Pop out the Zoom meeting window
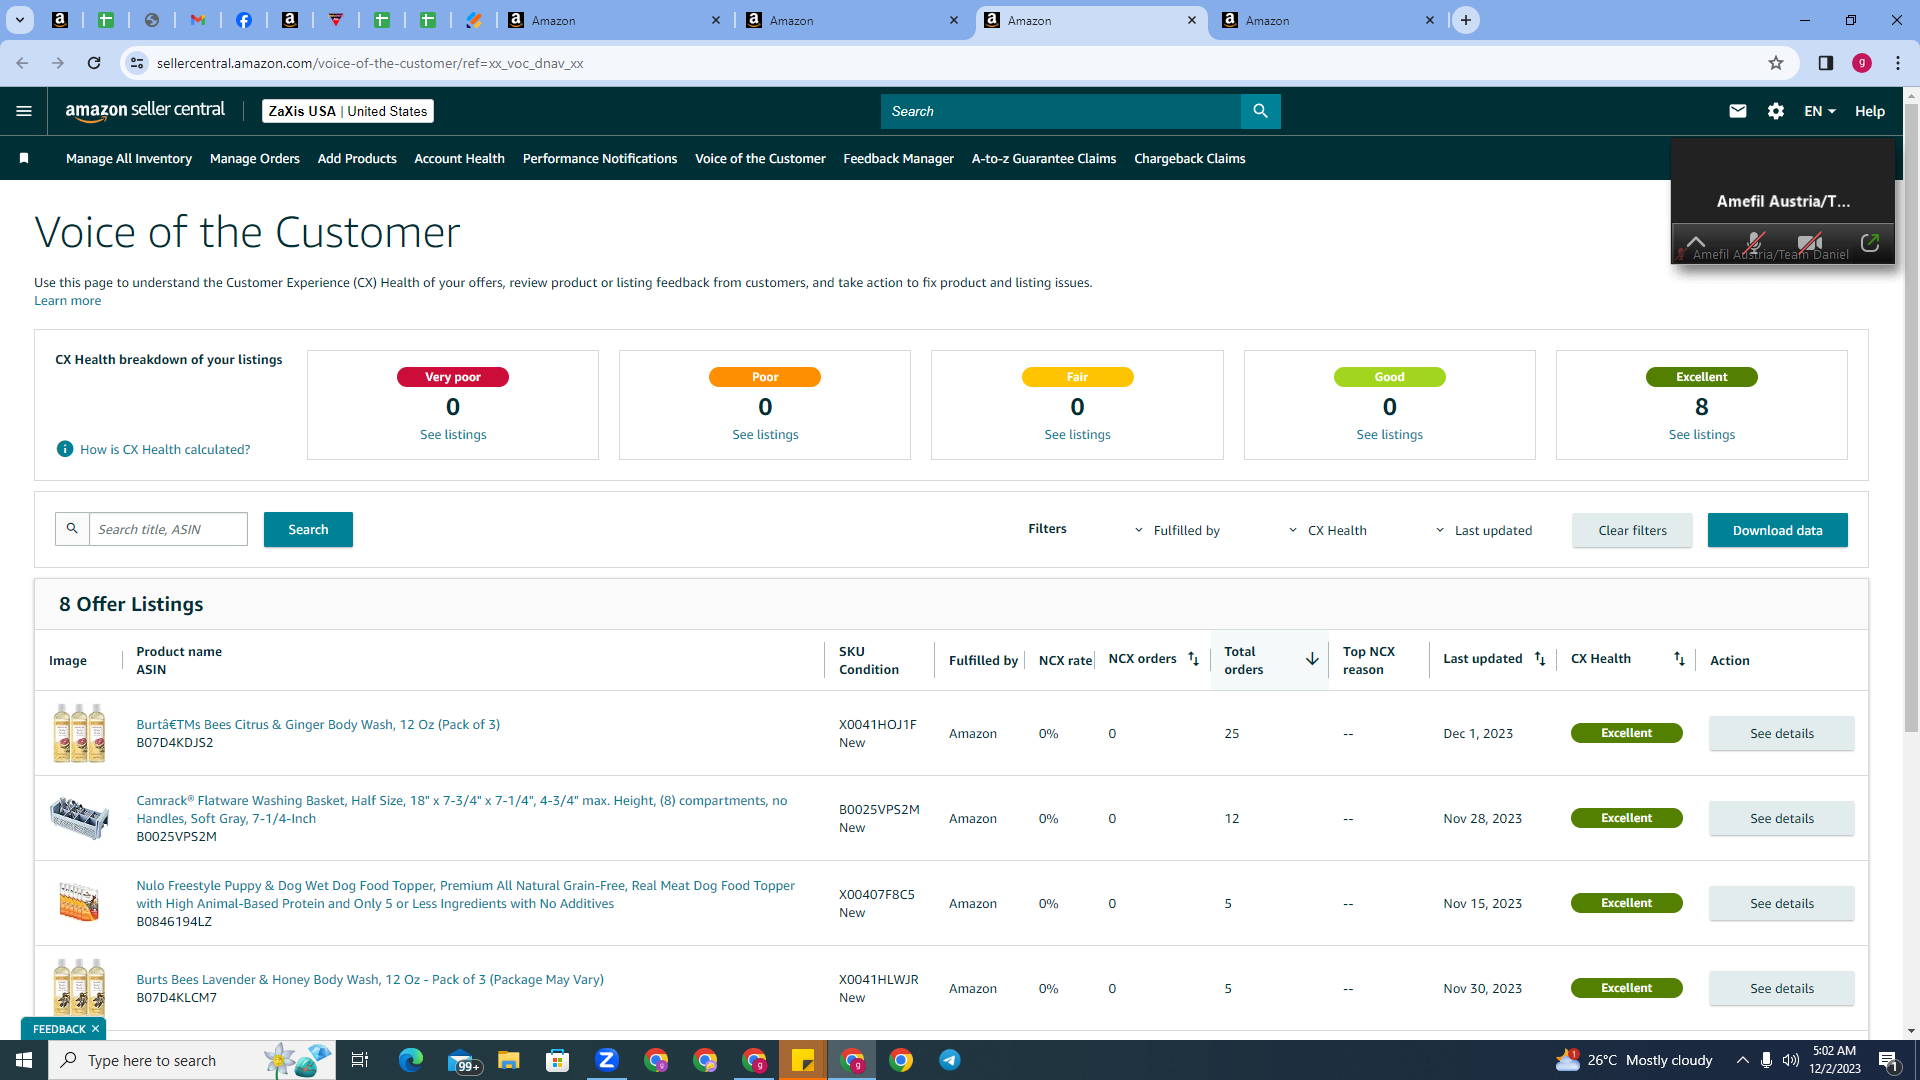The width and height of the screenshot is (1920, 1080). tap(1870, 242)
